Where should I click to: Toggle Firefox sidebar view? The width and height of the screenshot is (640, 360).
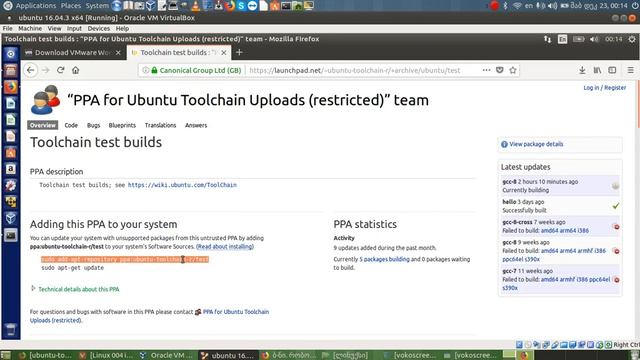(612, 70)
